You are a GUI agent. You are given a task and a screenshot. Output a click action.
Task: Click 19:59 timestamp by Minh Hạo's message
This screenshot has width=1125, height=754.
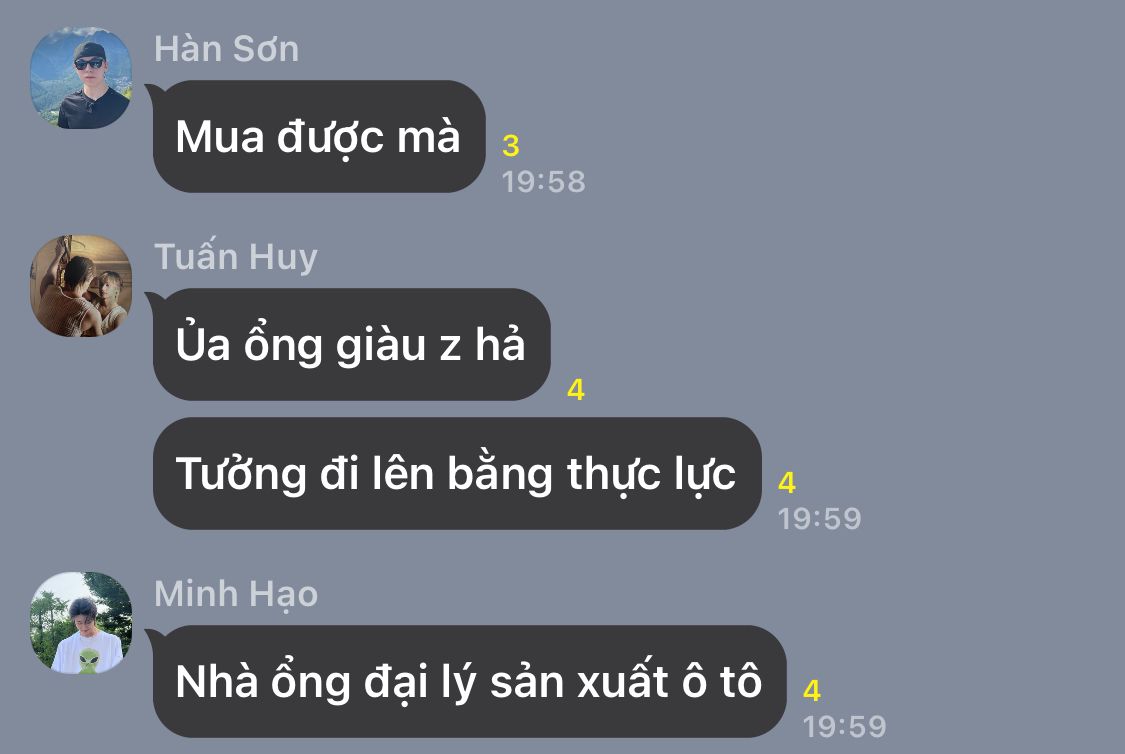click(x=844, y=727)
